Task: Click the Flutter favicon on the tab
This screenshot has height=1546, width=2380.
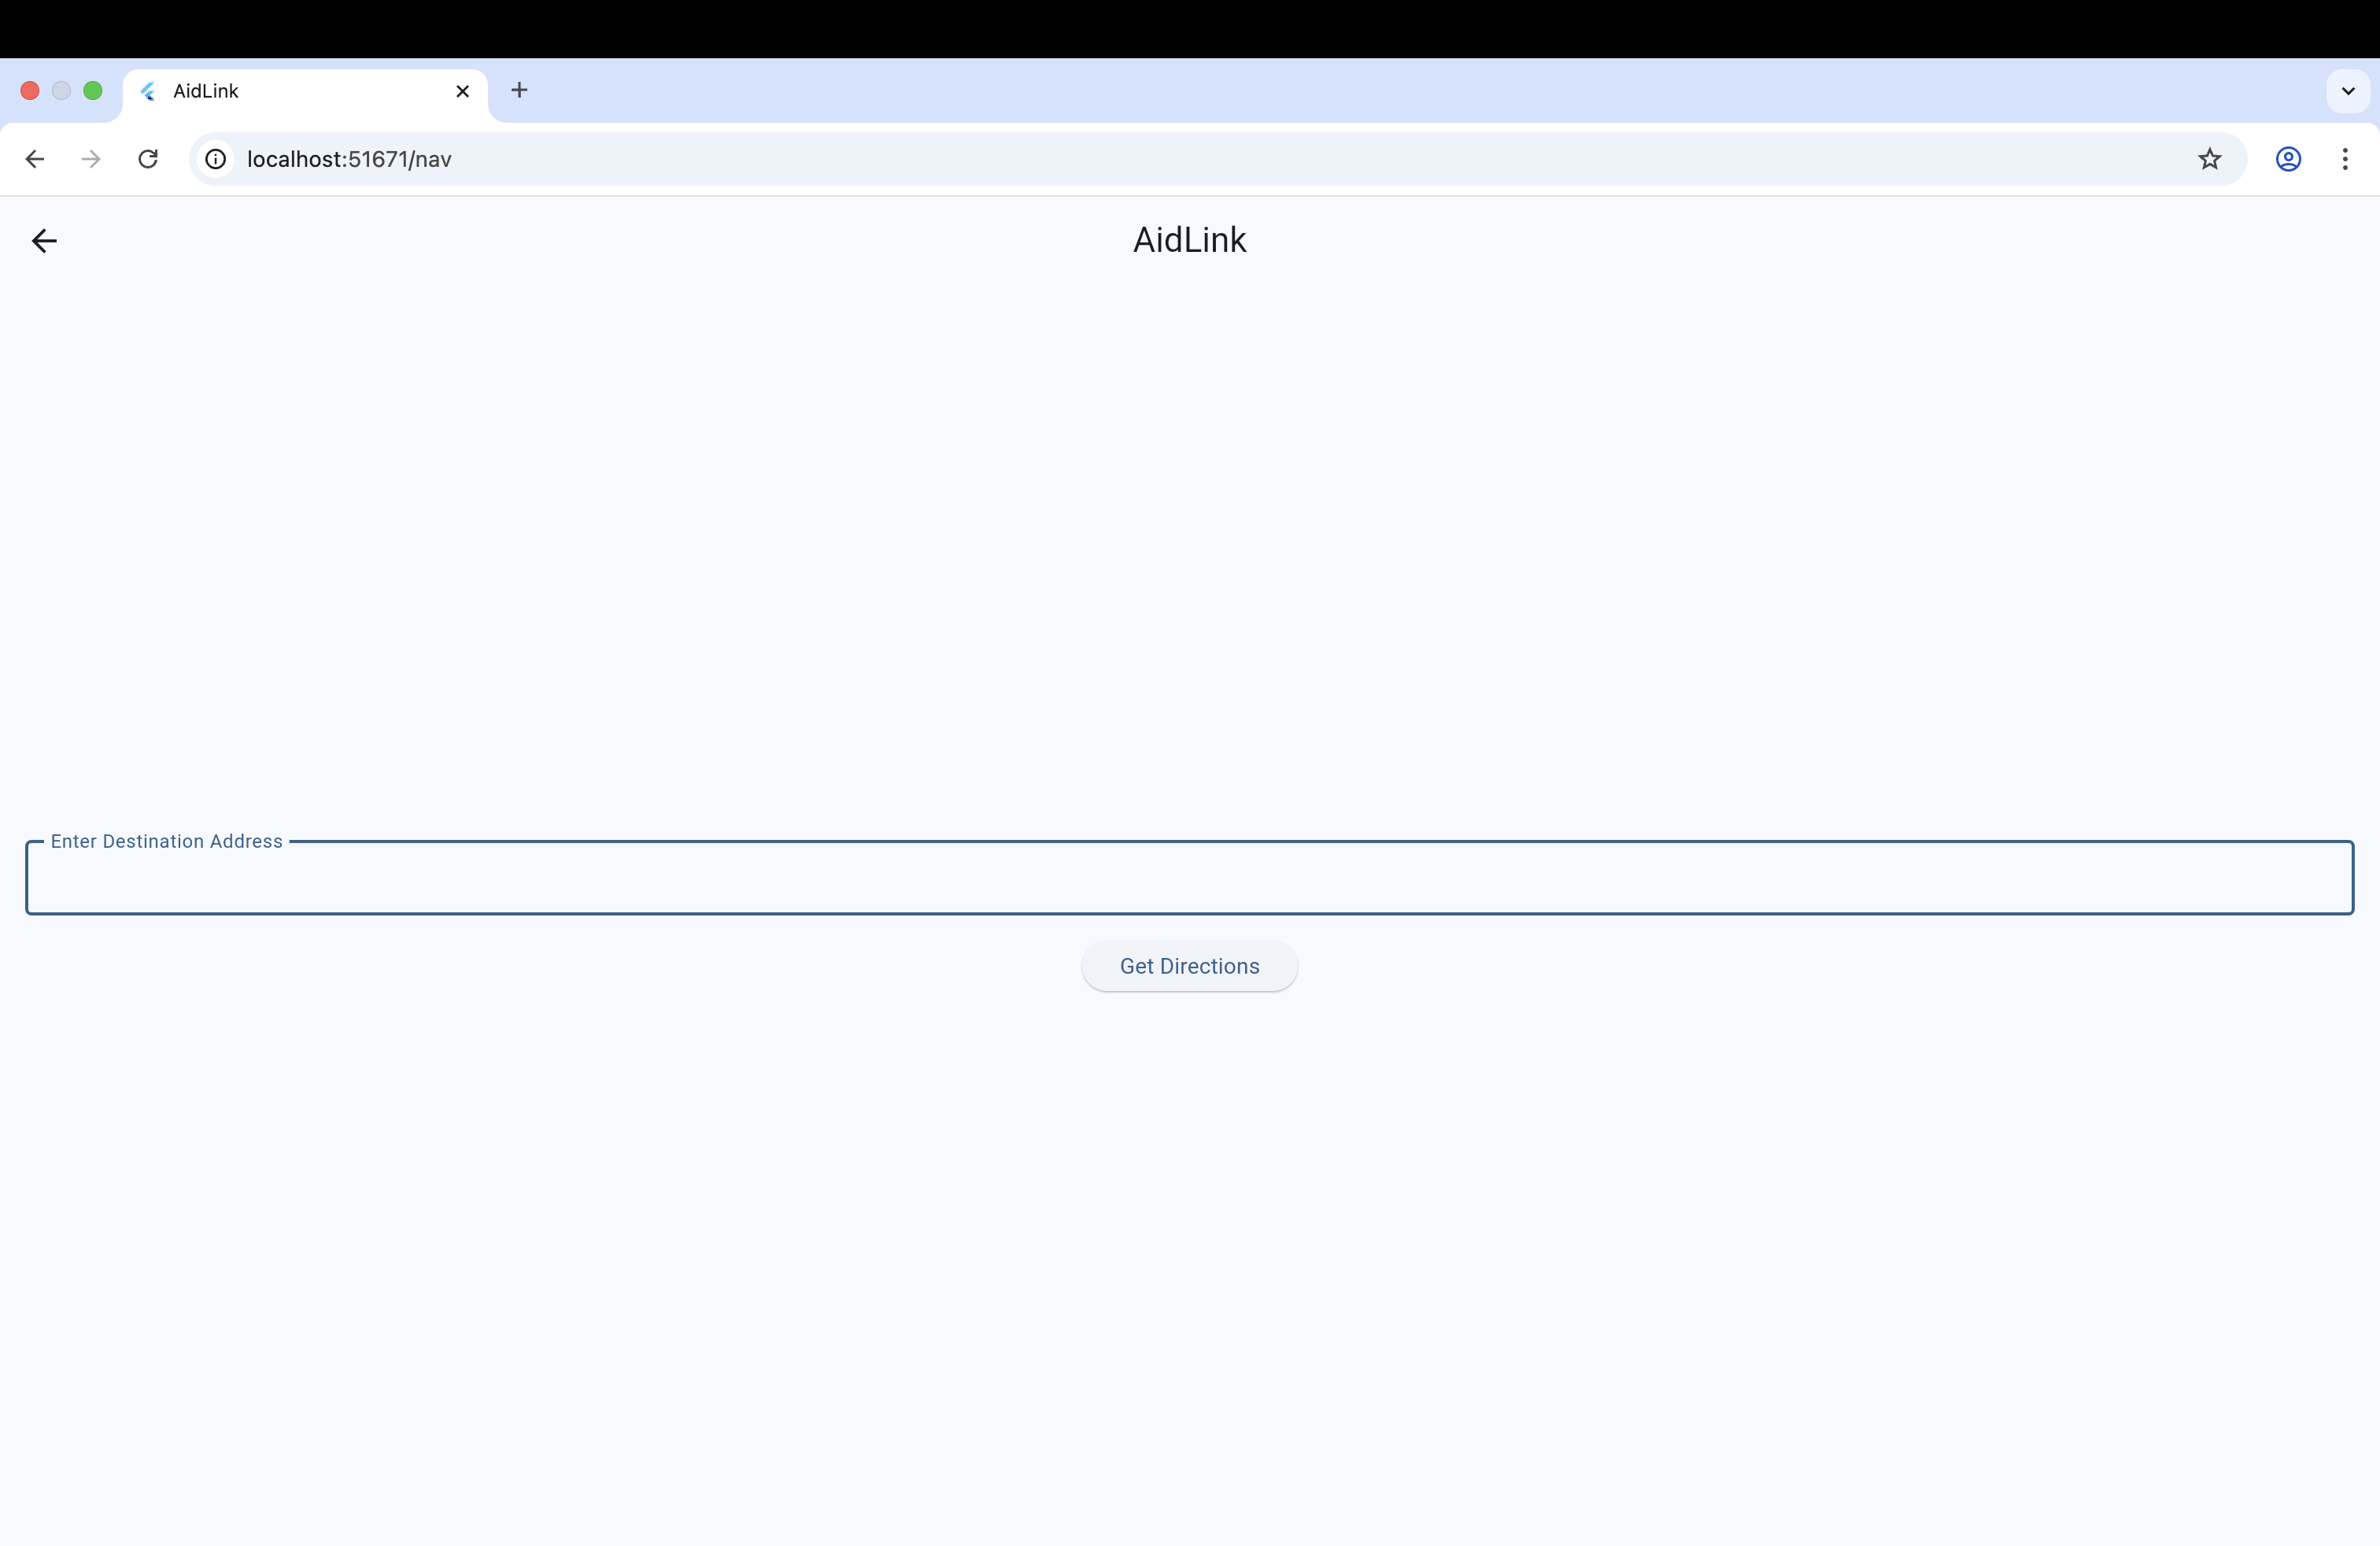Action: (x=149, y=91)
